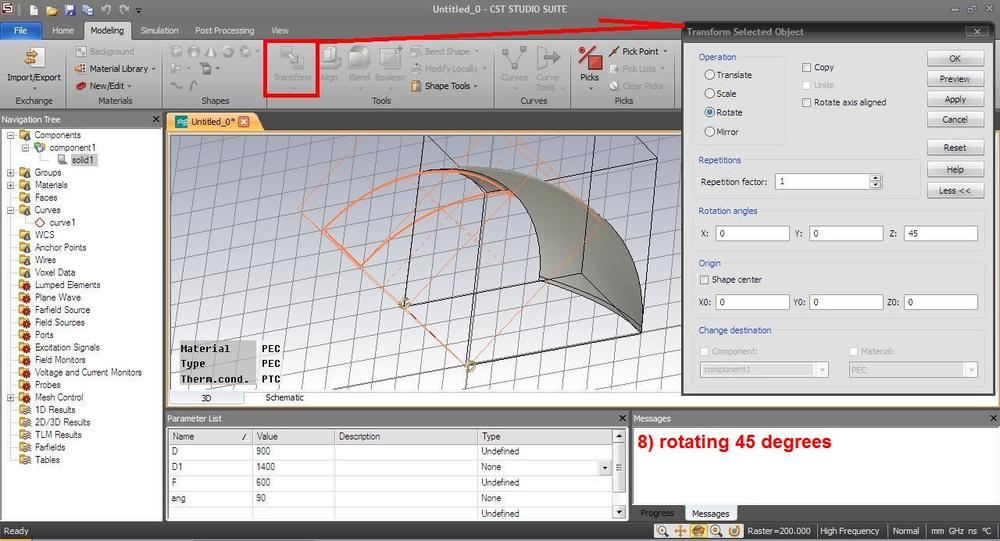The width and height of the screenshot is (1000, 541).
Task: Click the Save icon in quick toolbar
Action: pyautogui.click(x=70, y=10)
